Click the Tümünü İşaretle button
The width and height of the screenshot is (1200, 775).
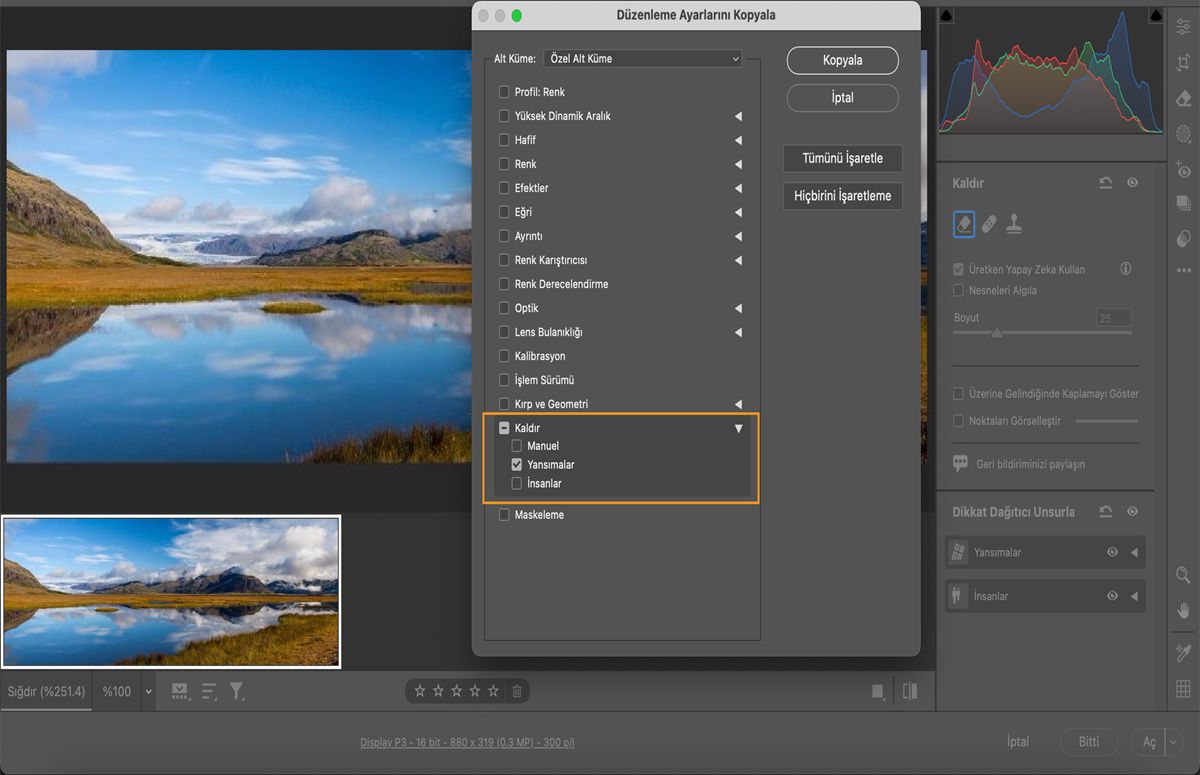[842, 159]
